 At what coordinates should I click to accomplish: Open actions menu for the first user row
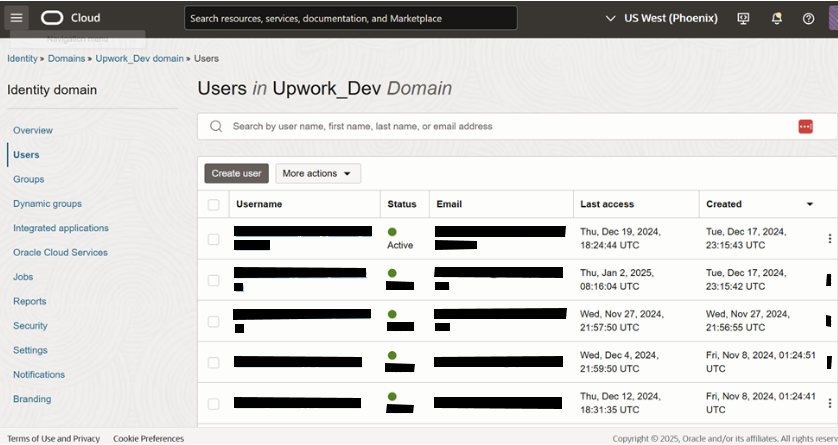pos(829,239)
